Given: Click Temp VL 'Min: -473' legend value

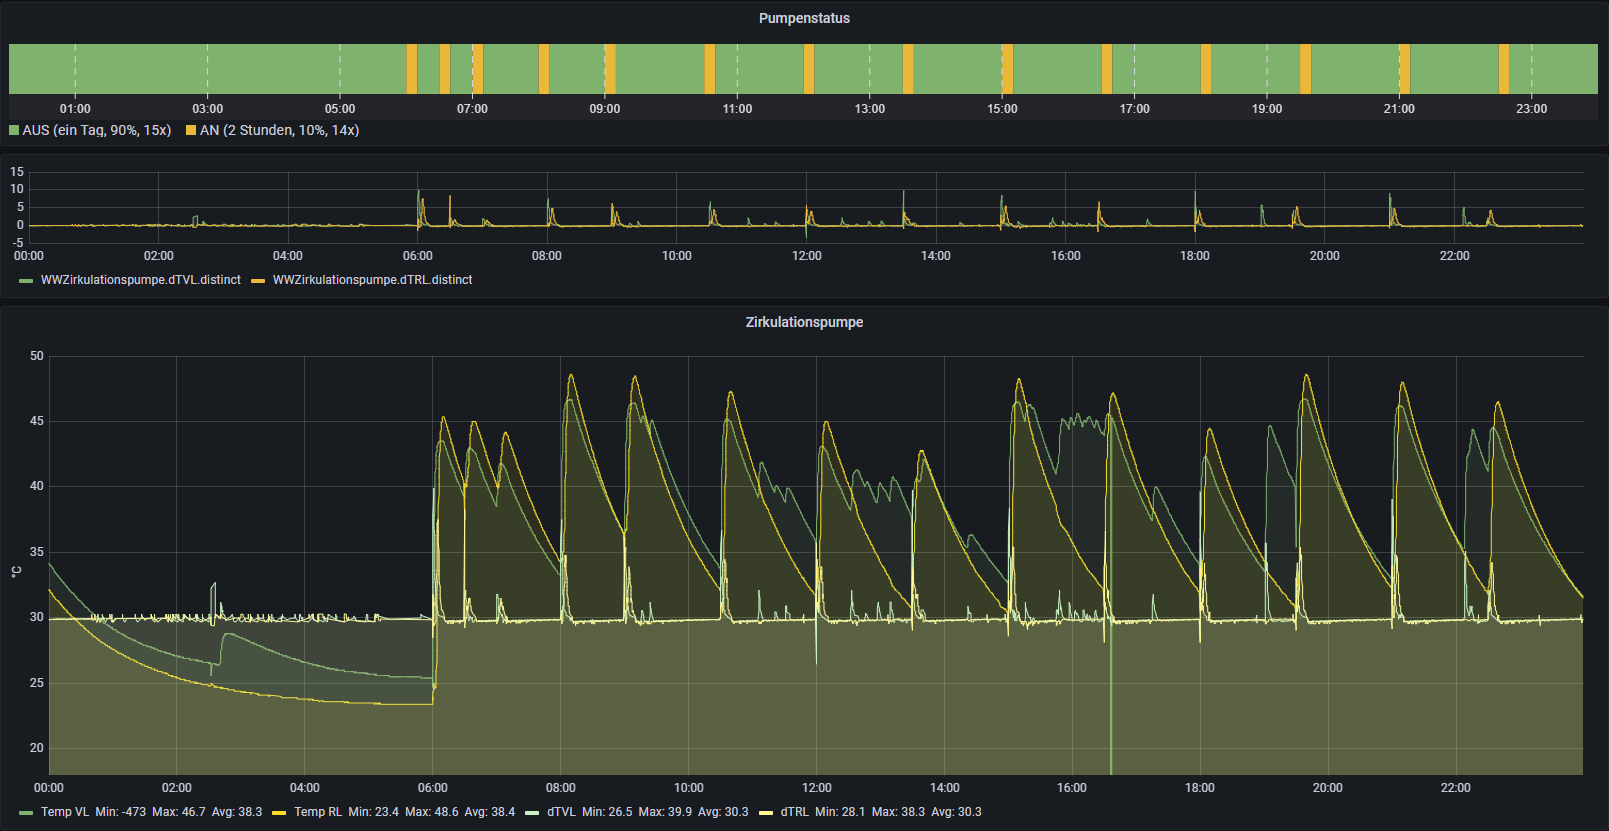Looking at the screenshot, I should [120, 812].
